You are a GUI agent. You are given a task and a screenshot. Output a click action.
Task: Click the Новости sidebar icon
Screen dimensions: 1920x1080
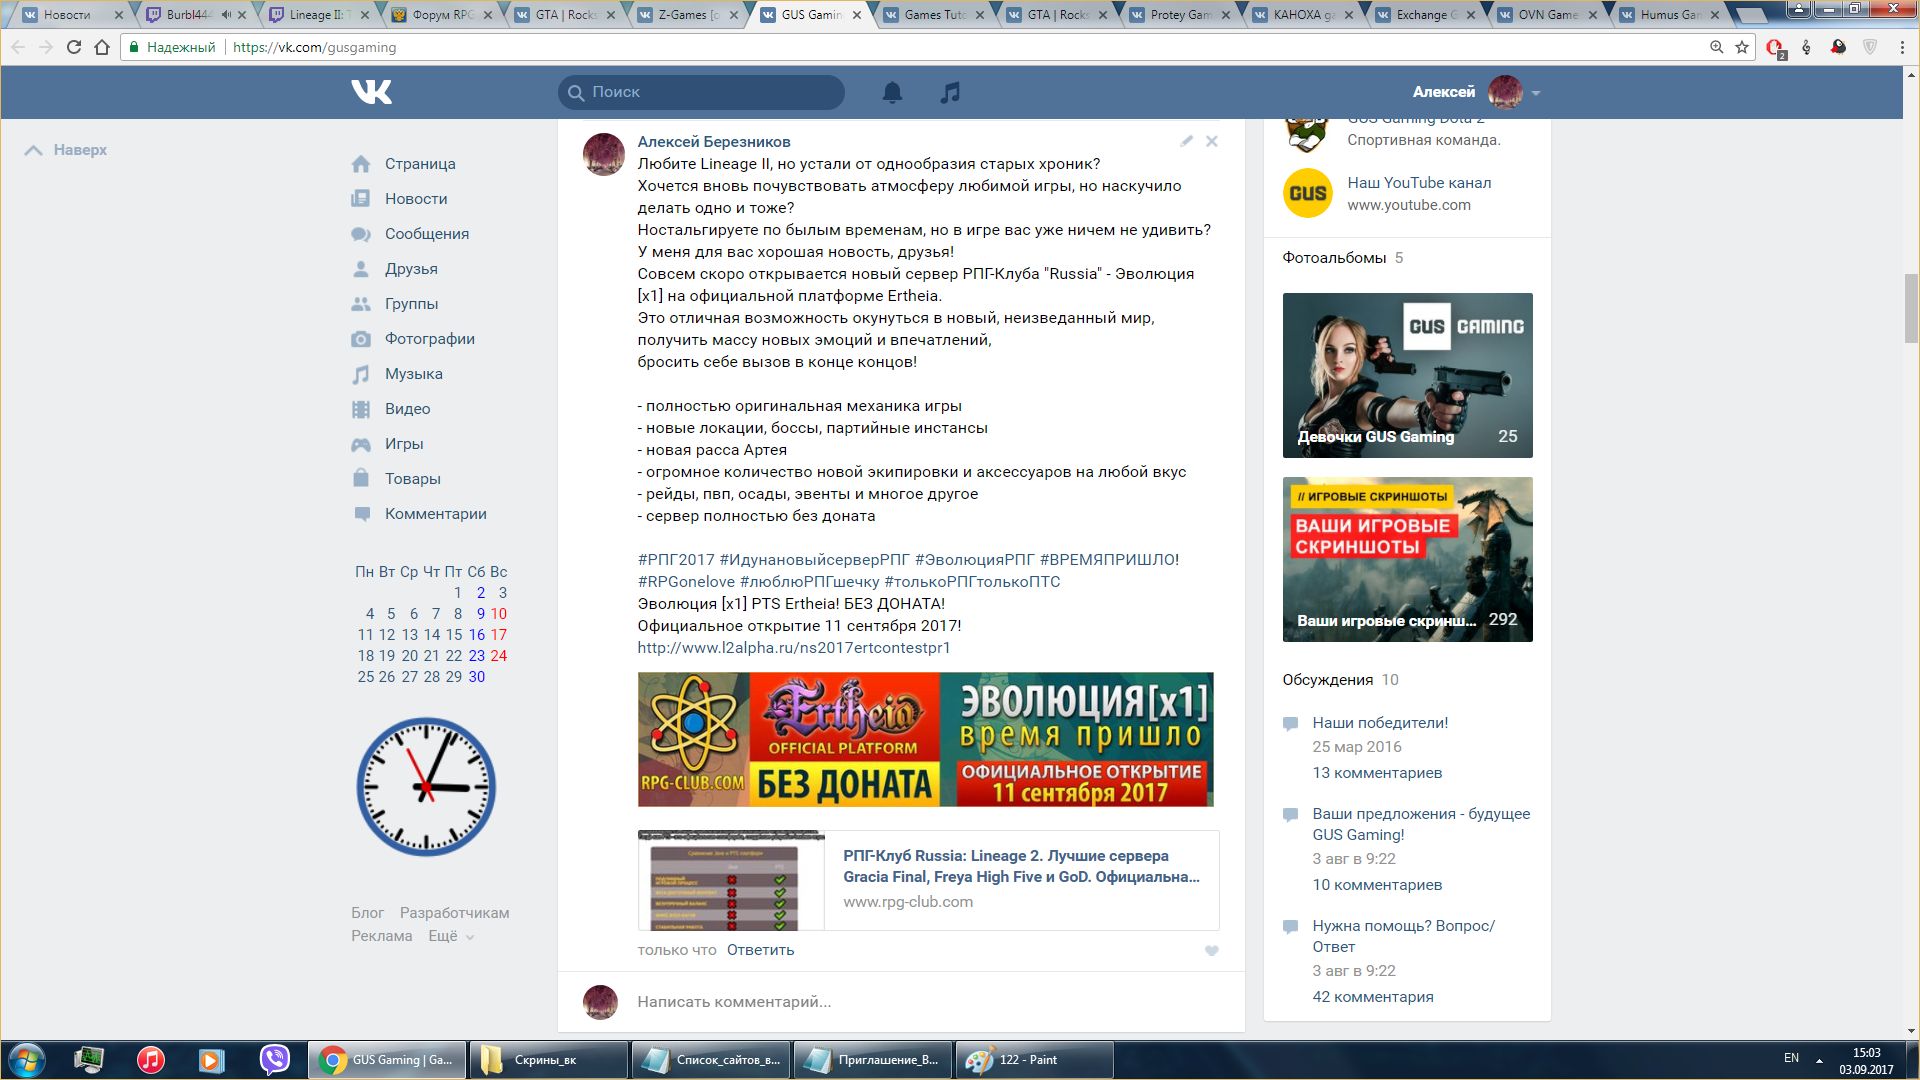361,199
